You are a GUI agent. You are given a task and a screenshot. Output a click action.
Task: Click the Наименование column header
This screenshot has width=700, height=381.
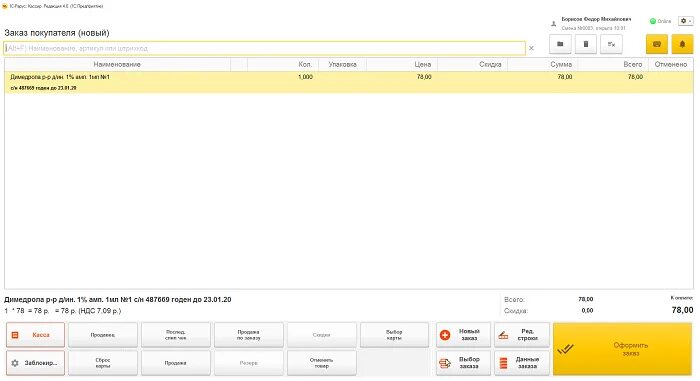point(117,65)
